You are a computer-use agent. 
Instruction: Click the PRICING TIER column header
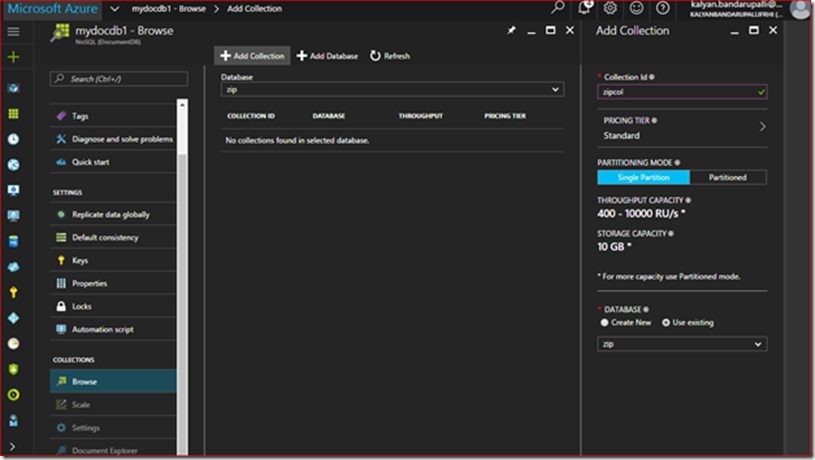coord(505,116)
